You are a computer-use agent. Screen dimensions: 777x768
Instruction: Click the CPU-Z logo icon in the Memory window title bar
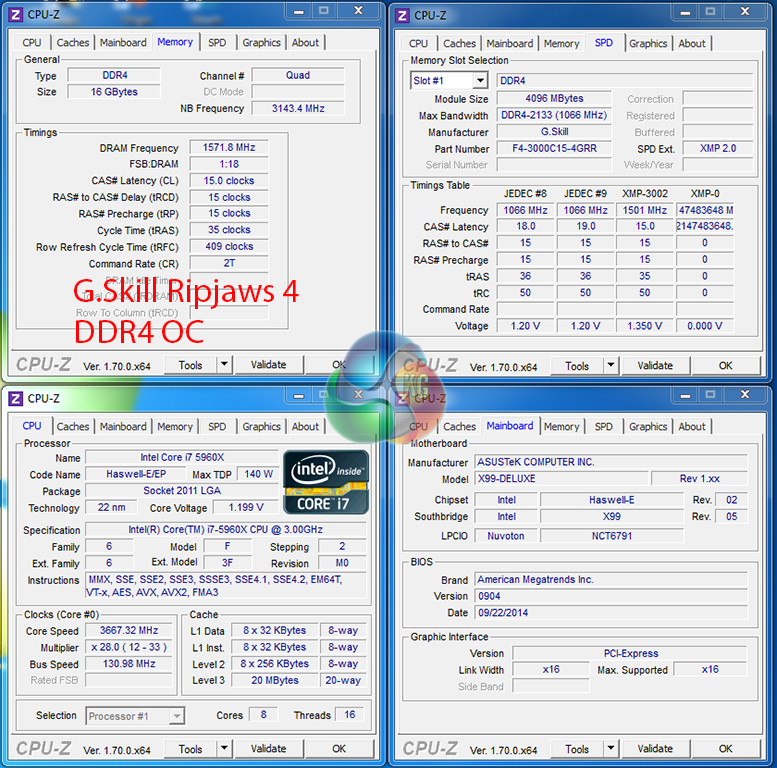point(15,15)
